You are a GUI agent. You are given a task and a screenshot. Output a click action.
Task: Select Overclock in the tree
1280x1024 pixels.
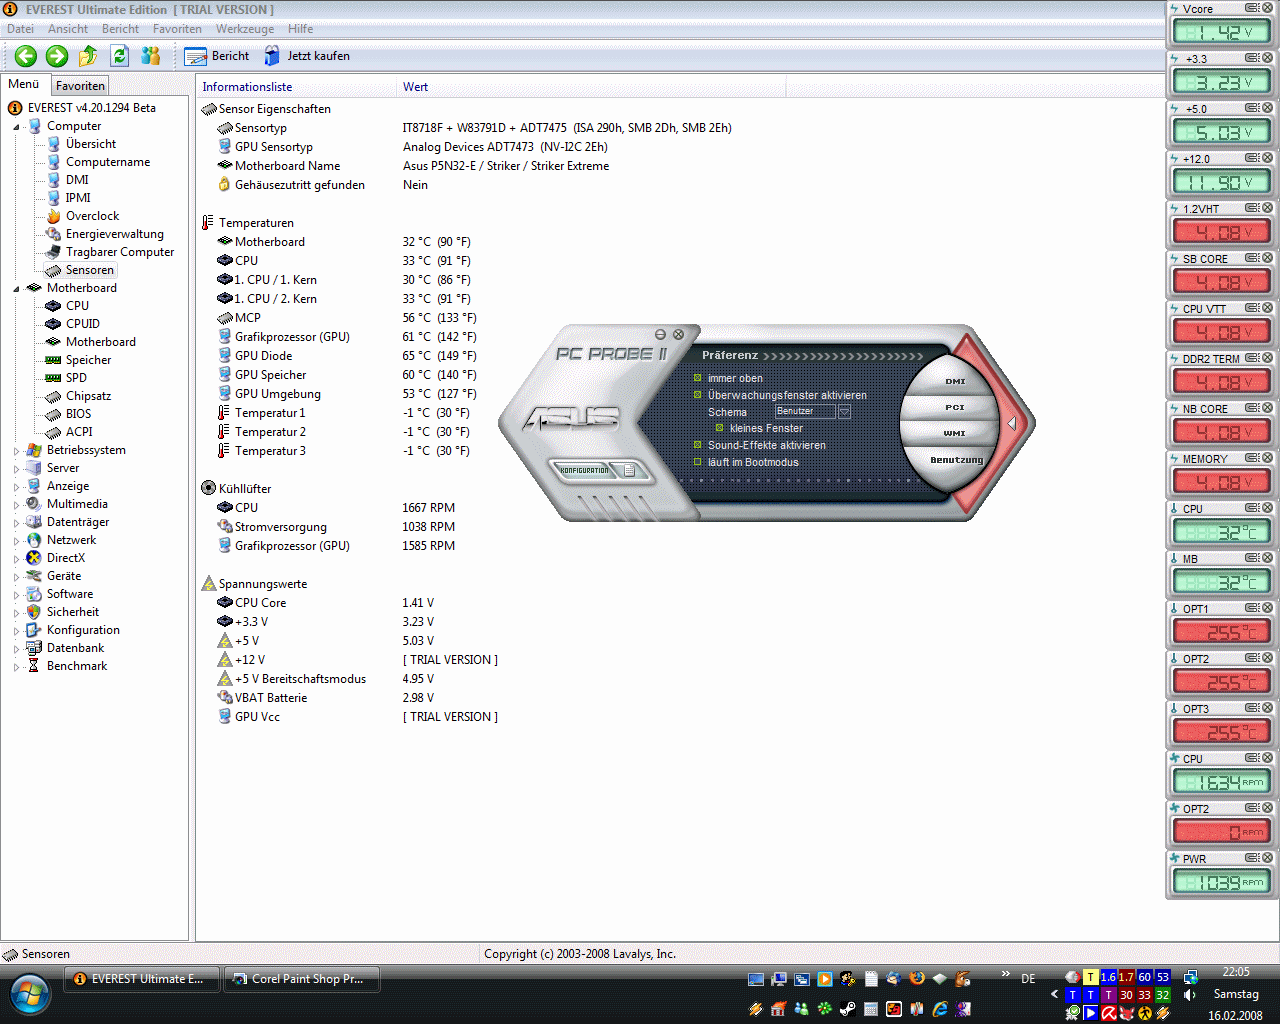coord(92,216)
